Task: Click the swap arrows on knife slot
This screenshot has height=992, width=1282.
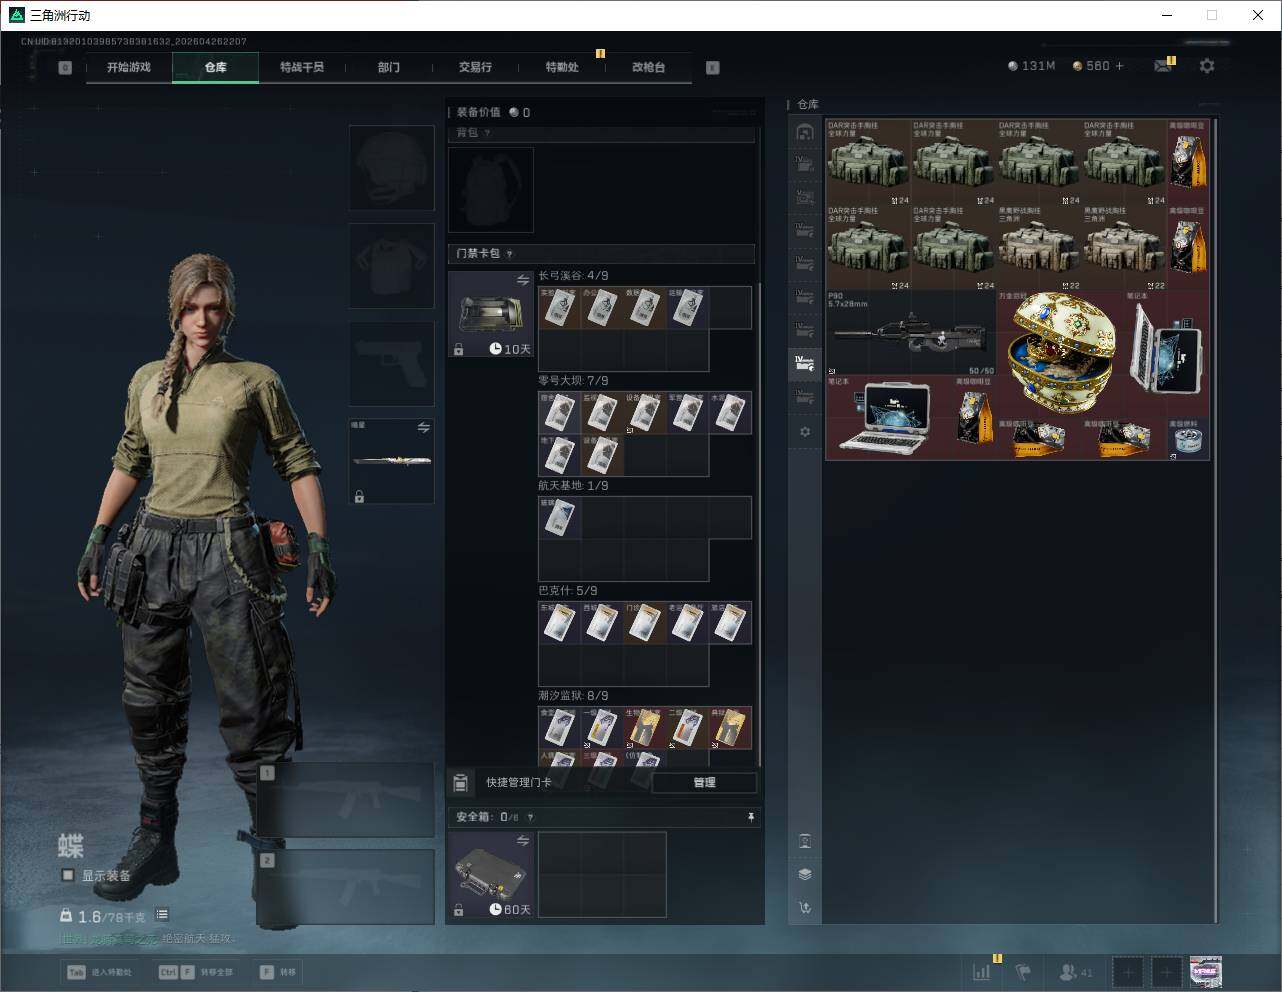Action: click(424, 428)
